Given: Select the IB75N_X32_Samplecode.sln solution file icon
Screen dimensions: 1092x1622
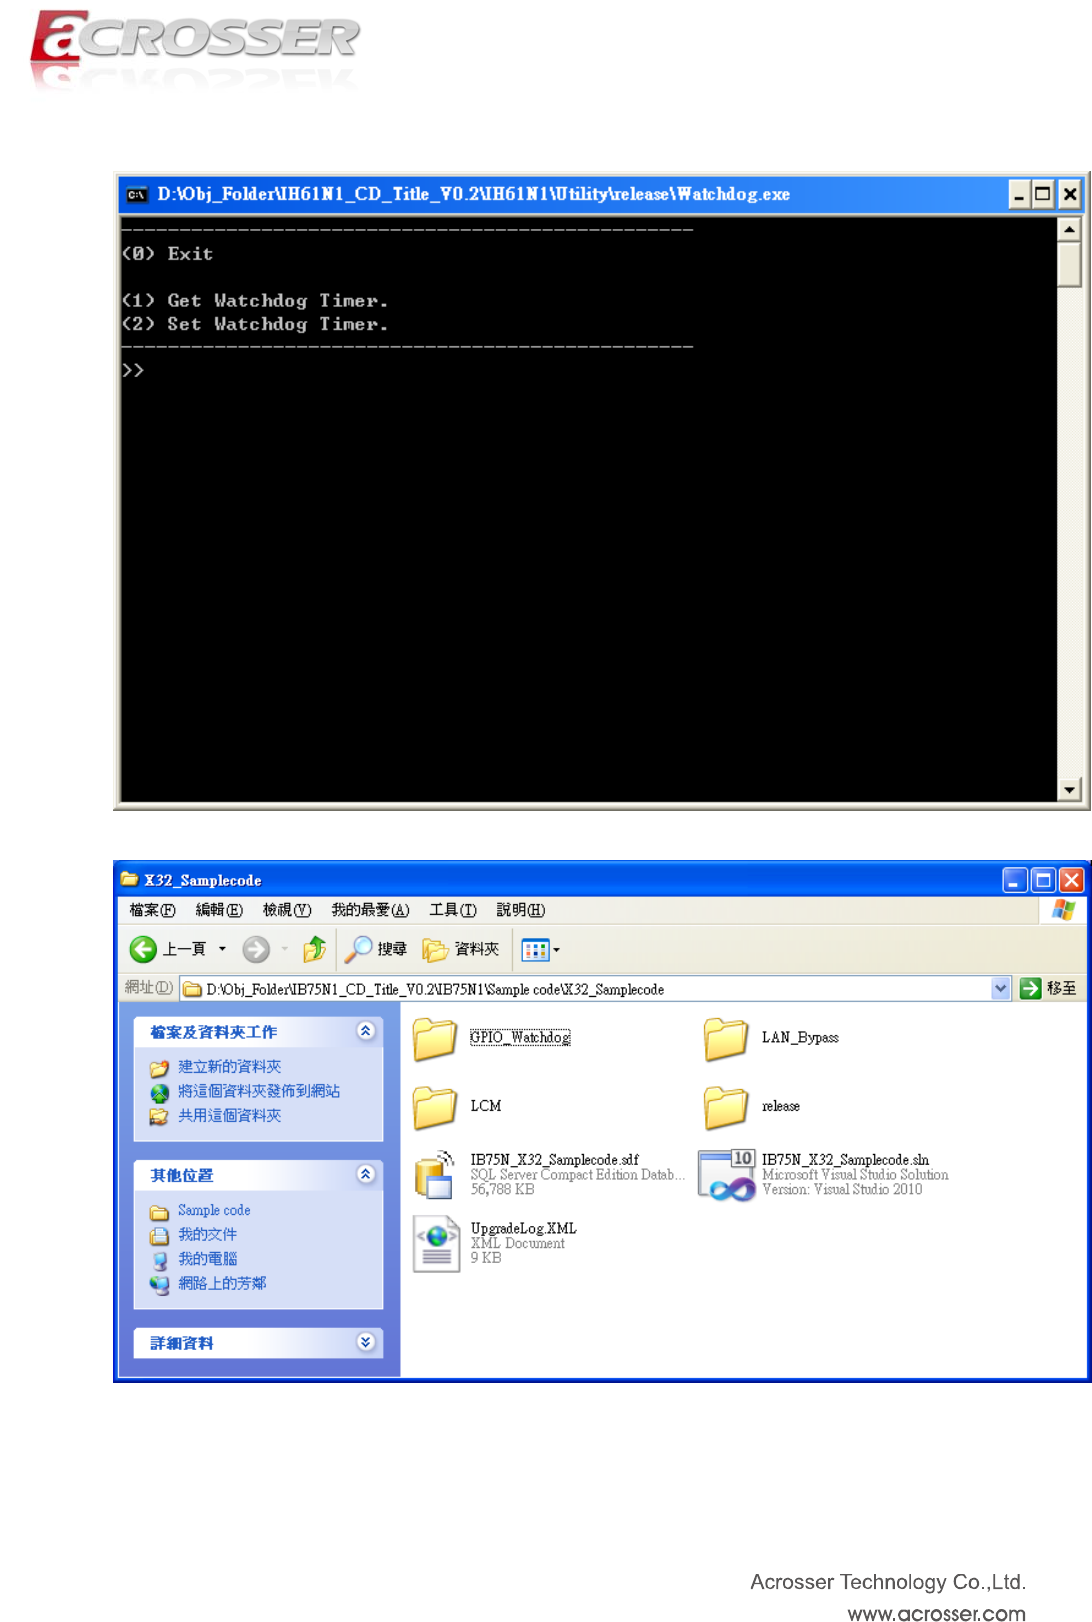Looking at the screenshot, I should pyautogui.click(x=727, y=1175).
